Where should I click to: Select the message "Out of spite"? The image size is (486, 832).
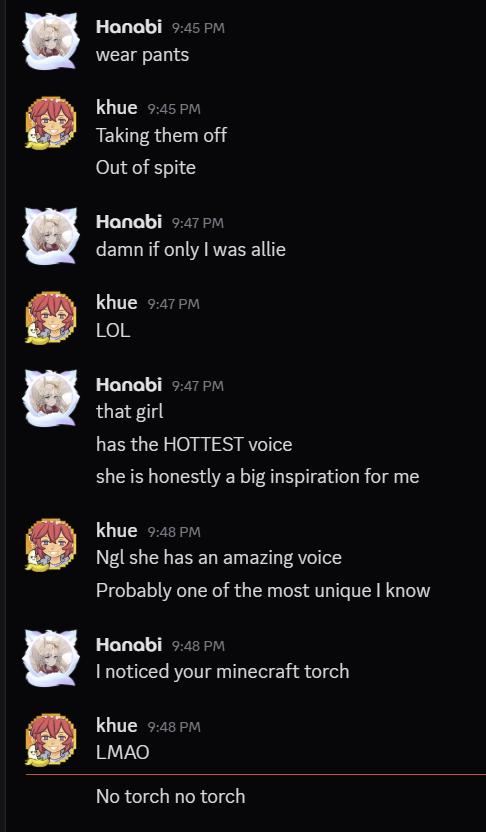coord(146,168)
